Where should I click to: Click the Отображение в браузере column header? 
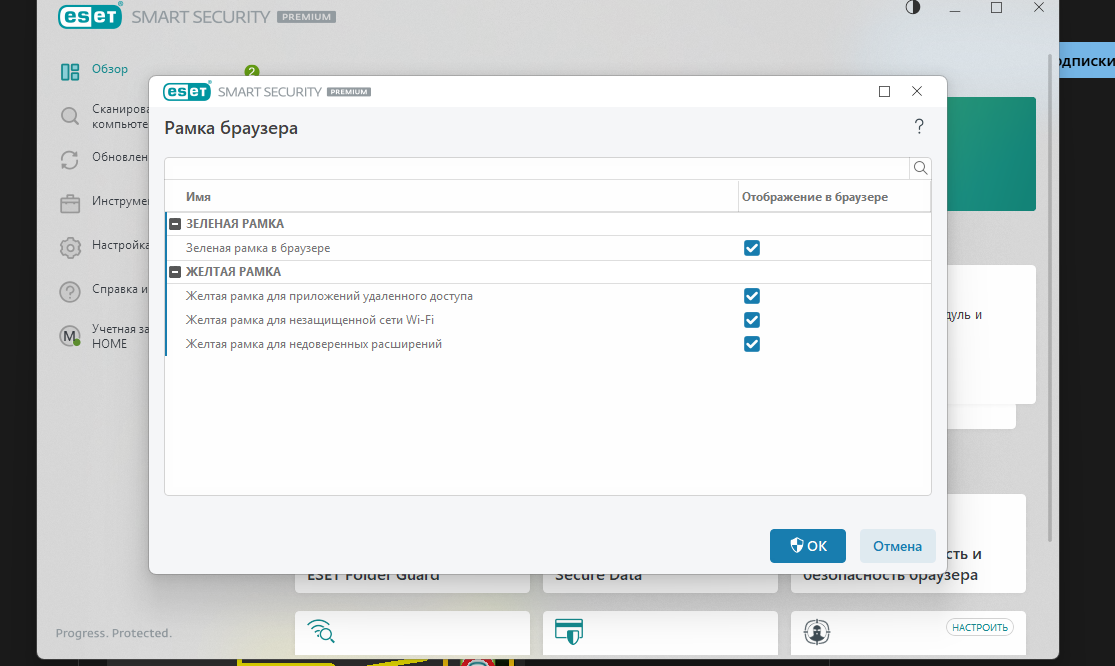click(834, 197)
